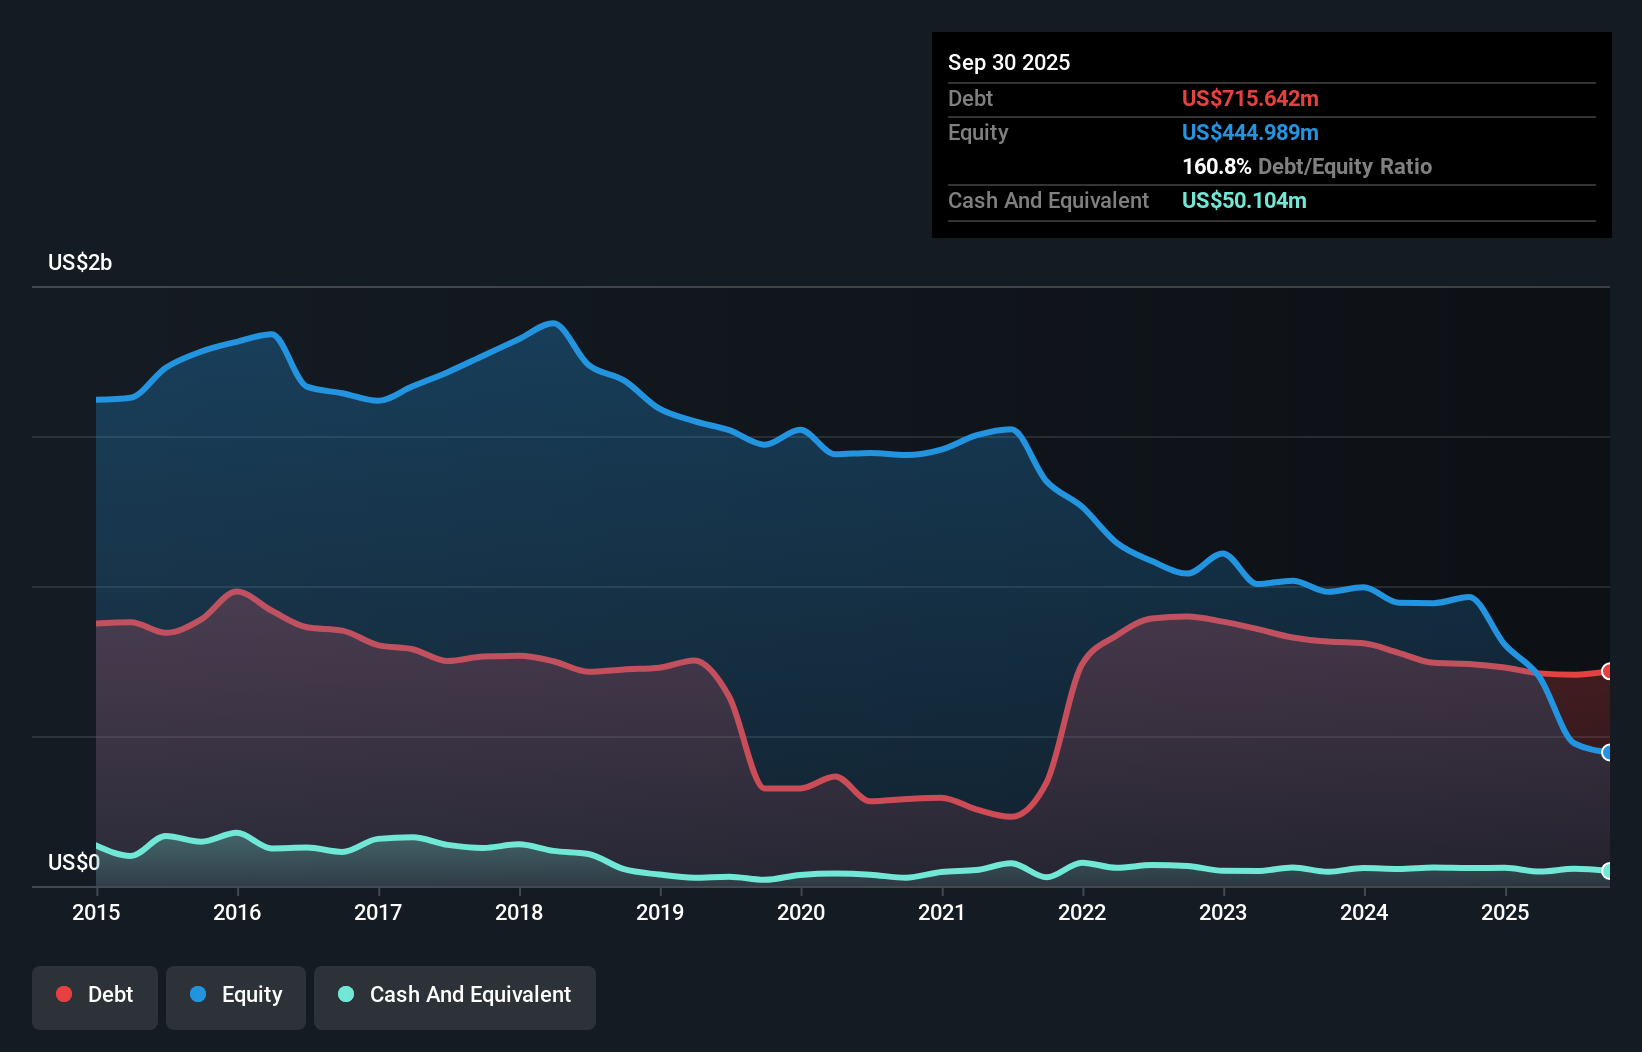Click the 160.8% ratio indicator
The width and height of the screenshot is (1642, 1052).
[1215, 166]
